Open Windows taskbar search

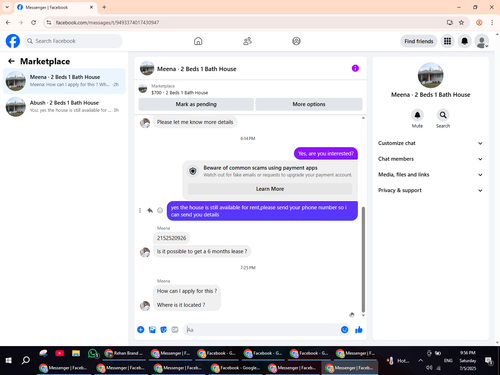coord(26,360)
